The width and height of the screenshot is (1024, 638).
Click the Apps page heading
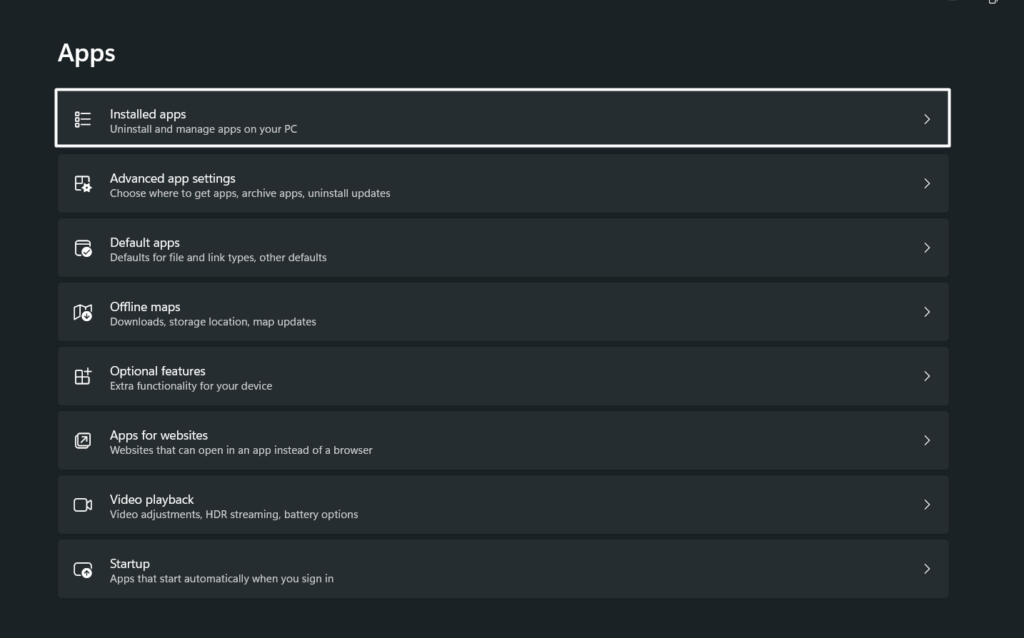[x=87, y=53]
